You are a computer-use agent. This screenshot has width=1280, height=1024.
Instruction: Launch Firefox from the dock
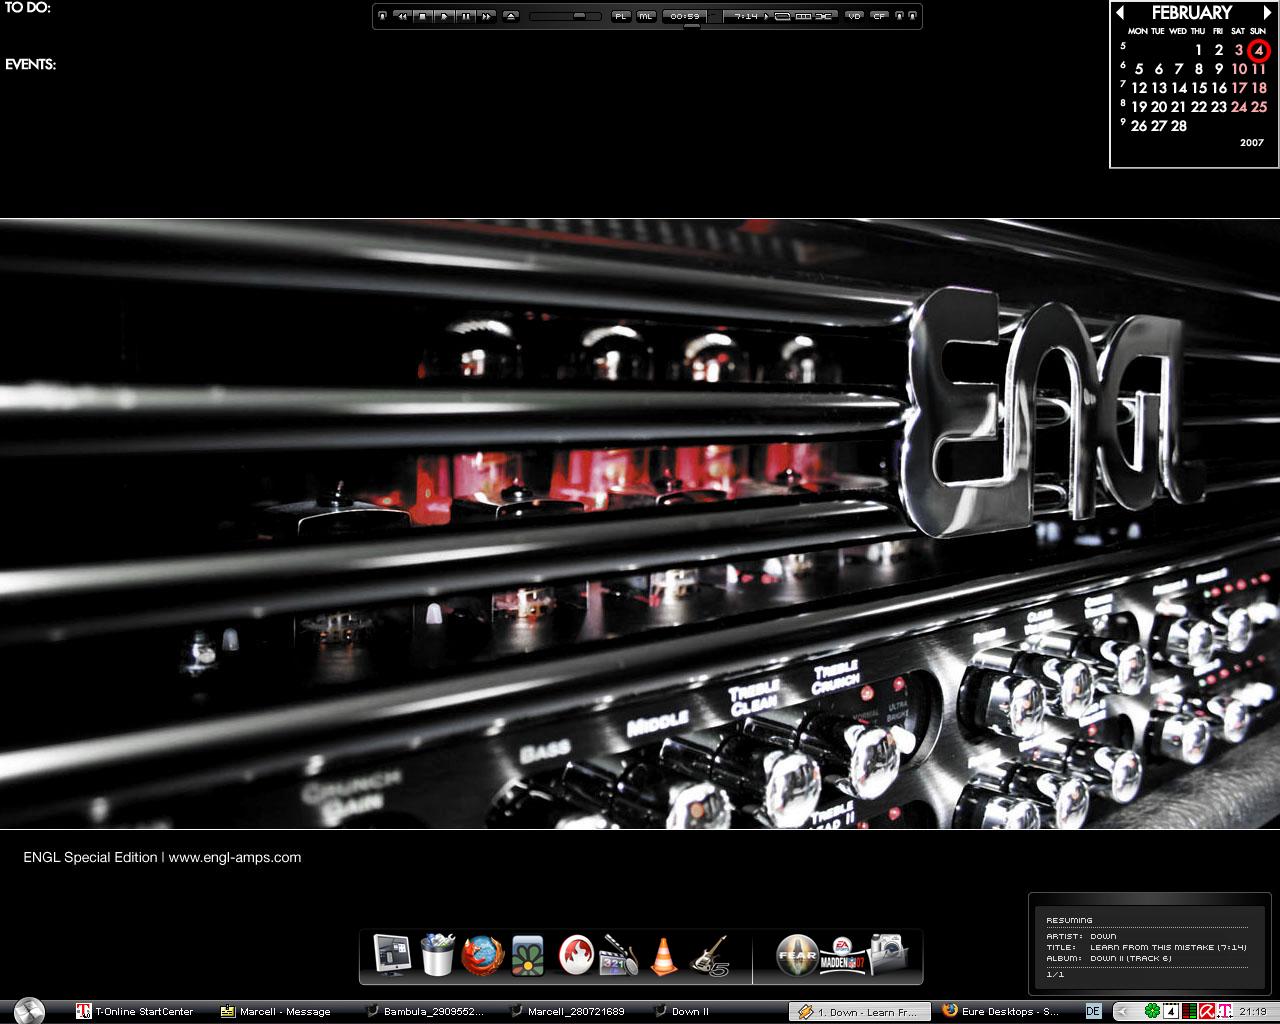tap(481, 956)
